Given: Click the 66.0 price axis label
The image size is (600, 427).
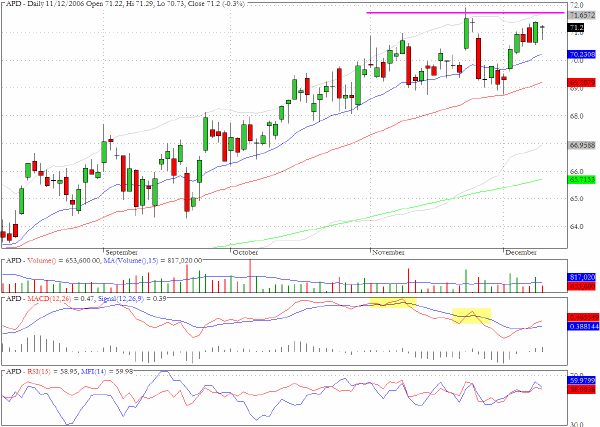Looking at the screenshot, I should (576, 171).
